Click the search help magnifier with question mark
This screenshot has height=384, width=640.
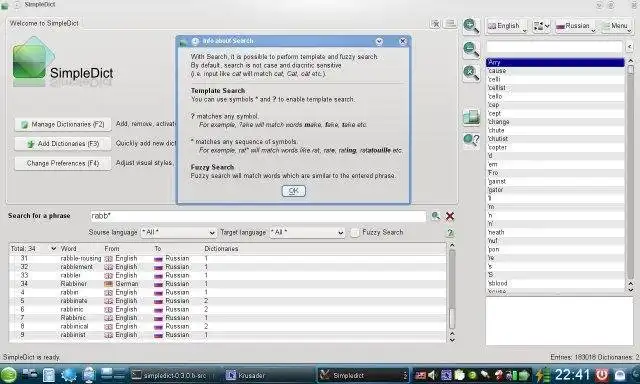pos(471,140)
